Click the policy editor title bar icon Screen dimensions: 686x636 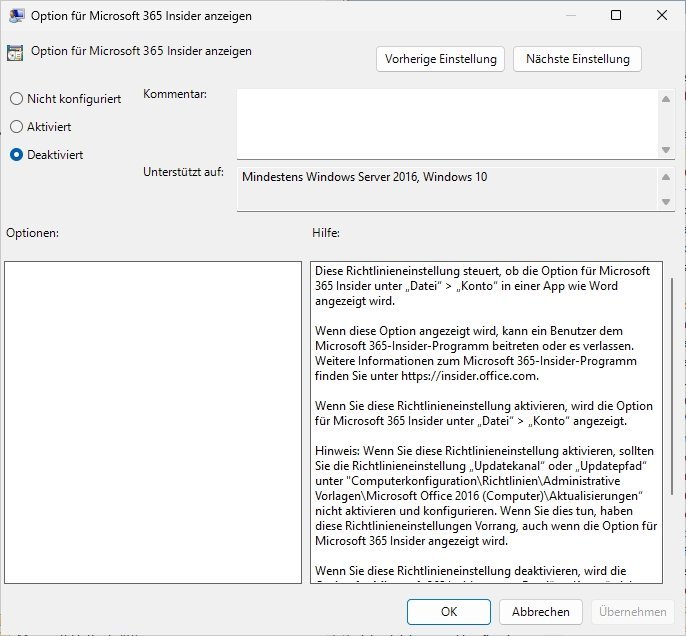[x=17, y=16]
